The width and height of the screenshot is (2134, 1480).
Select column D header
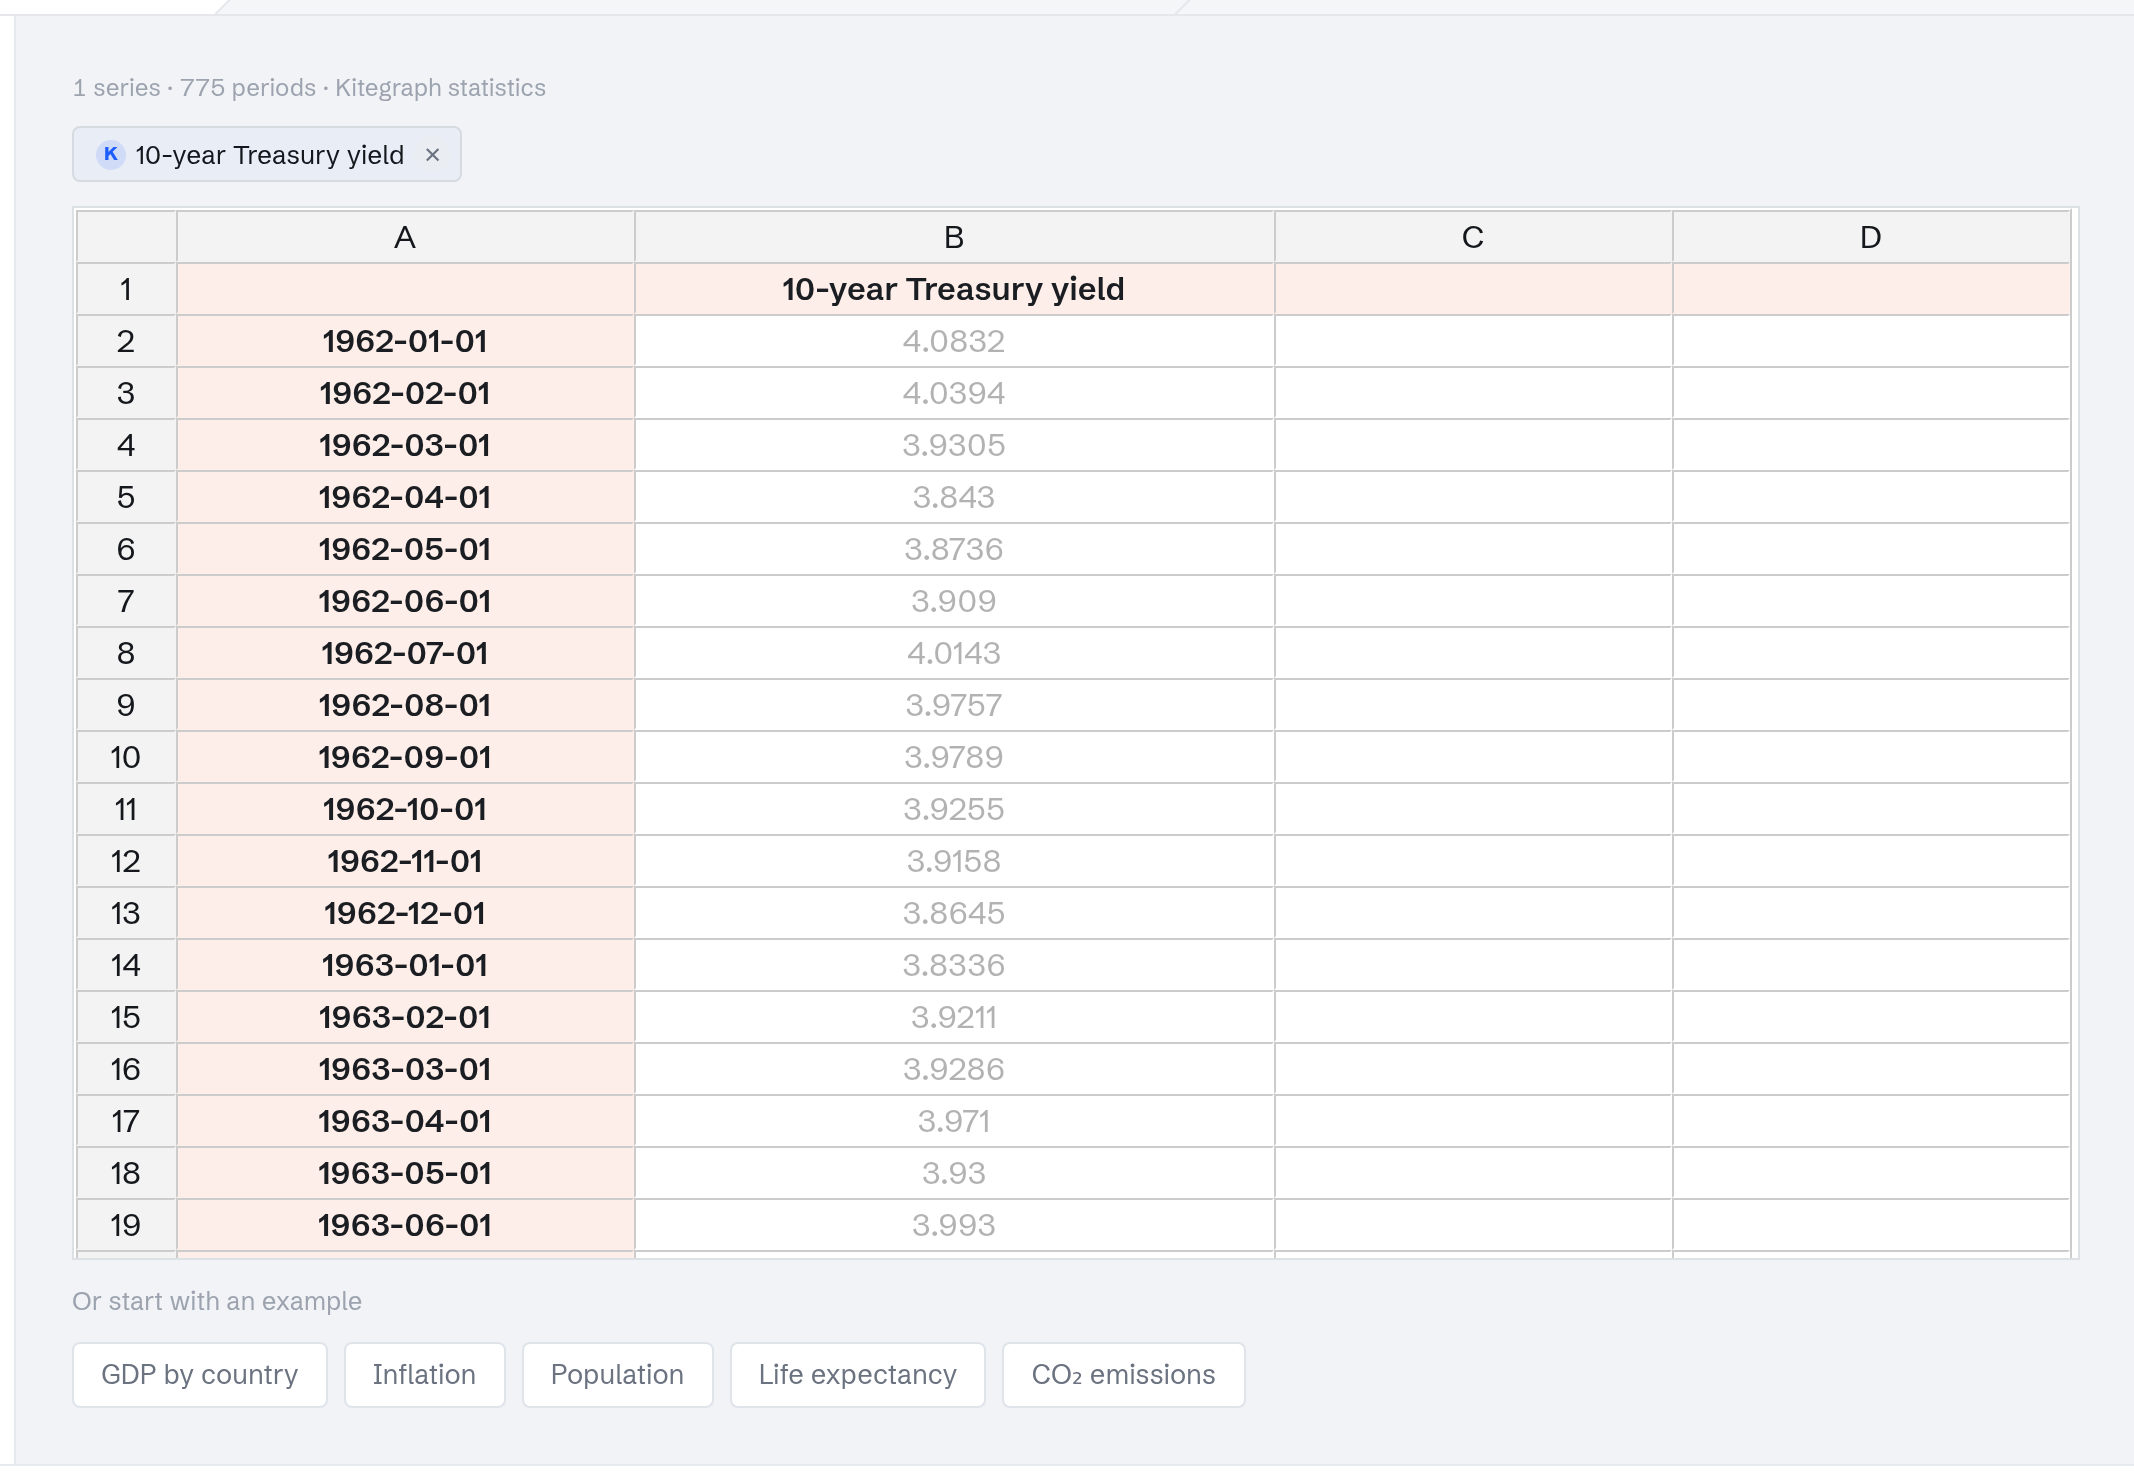coord(1871,237)
